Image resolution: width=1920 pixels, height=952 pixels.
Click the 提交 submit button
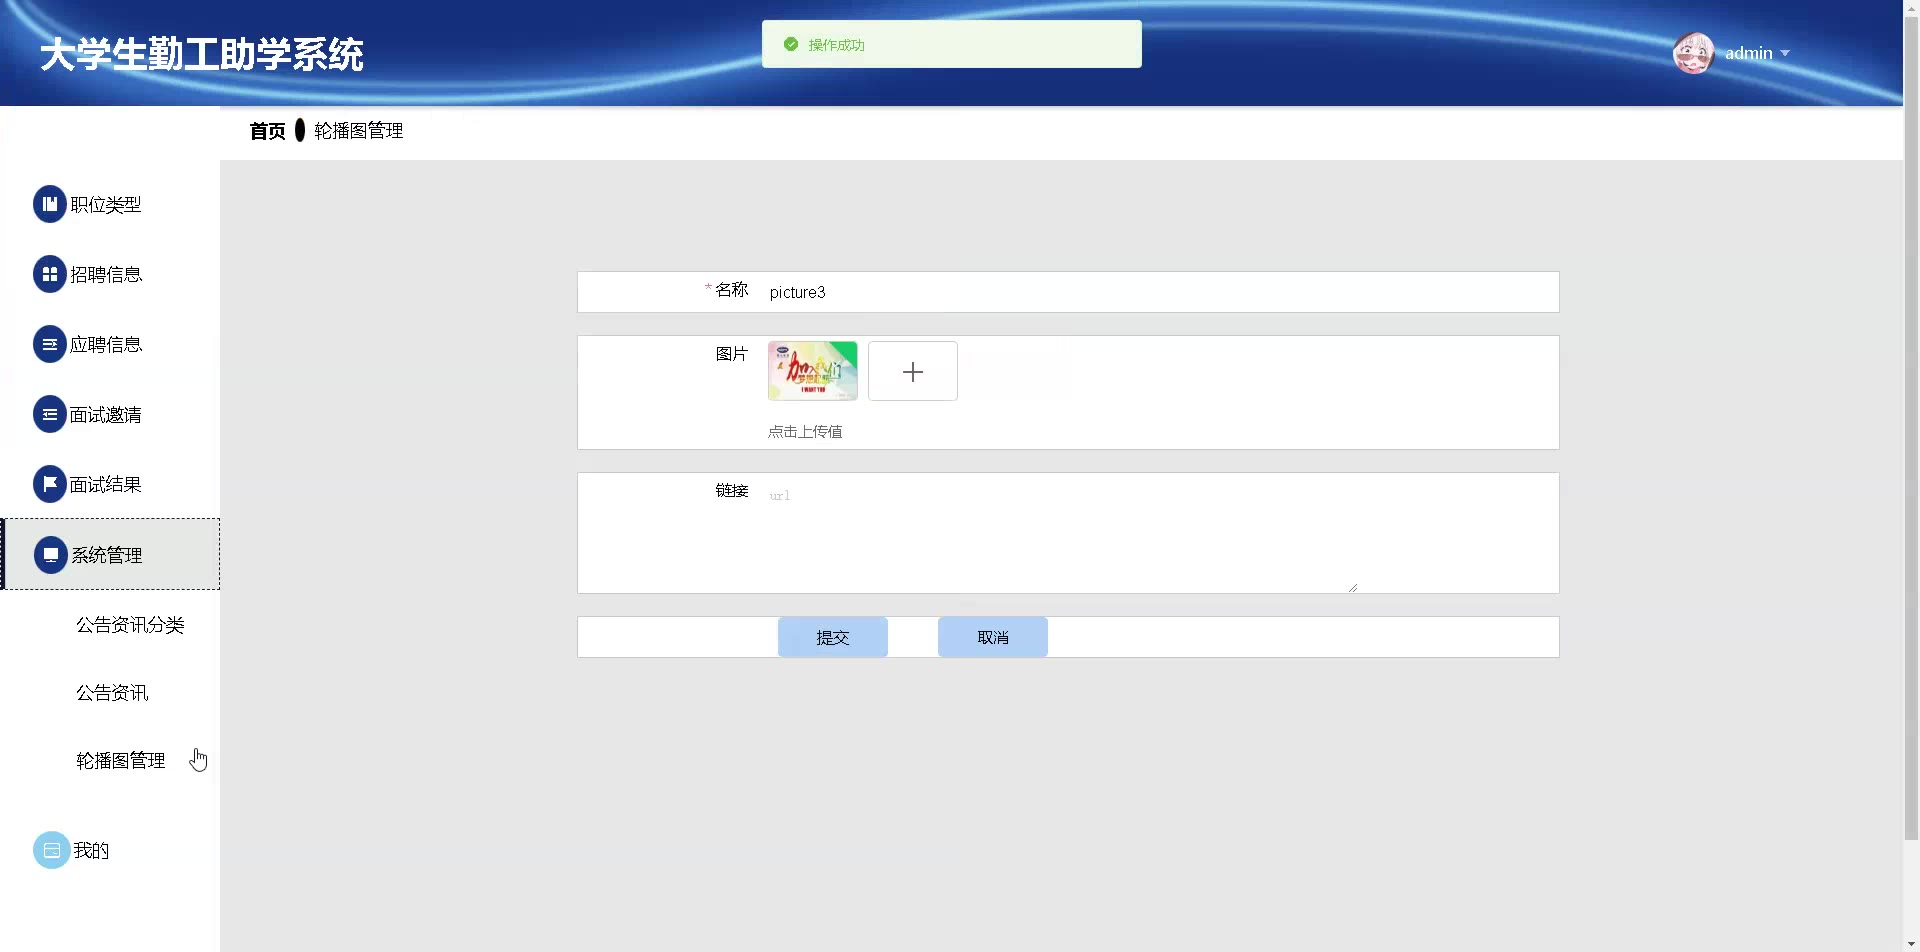click(833, 637)
